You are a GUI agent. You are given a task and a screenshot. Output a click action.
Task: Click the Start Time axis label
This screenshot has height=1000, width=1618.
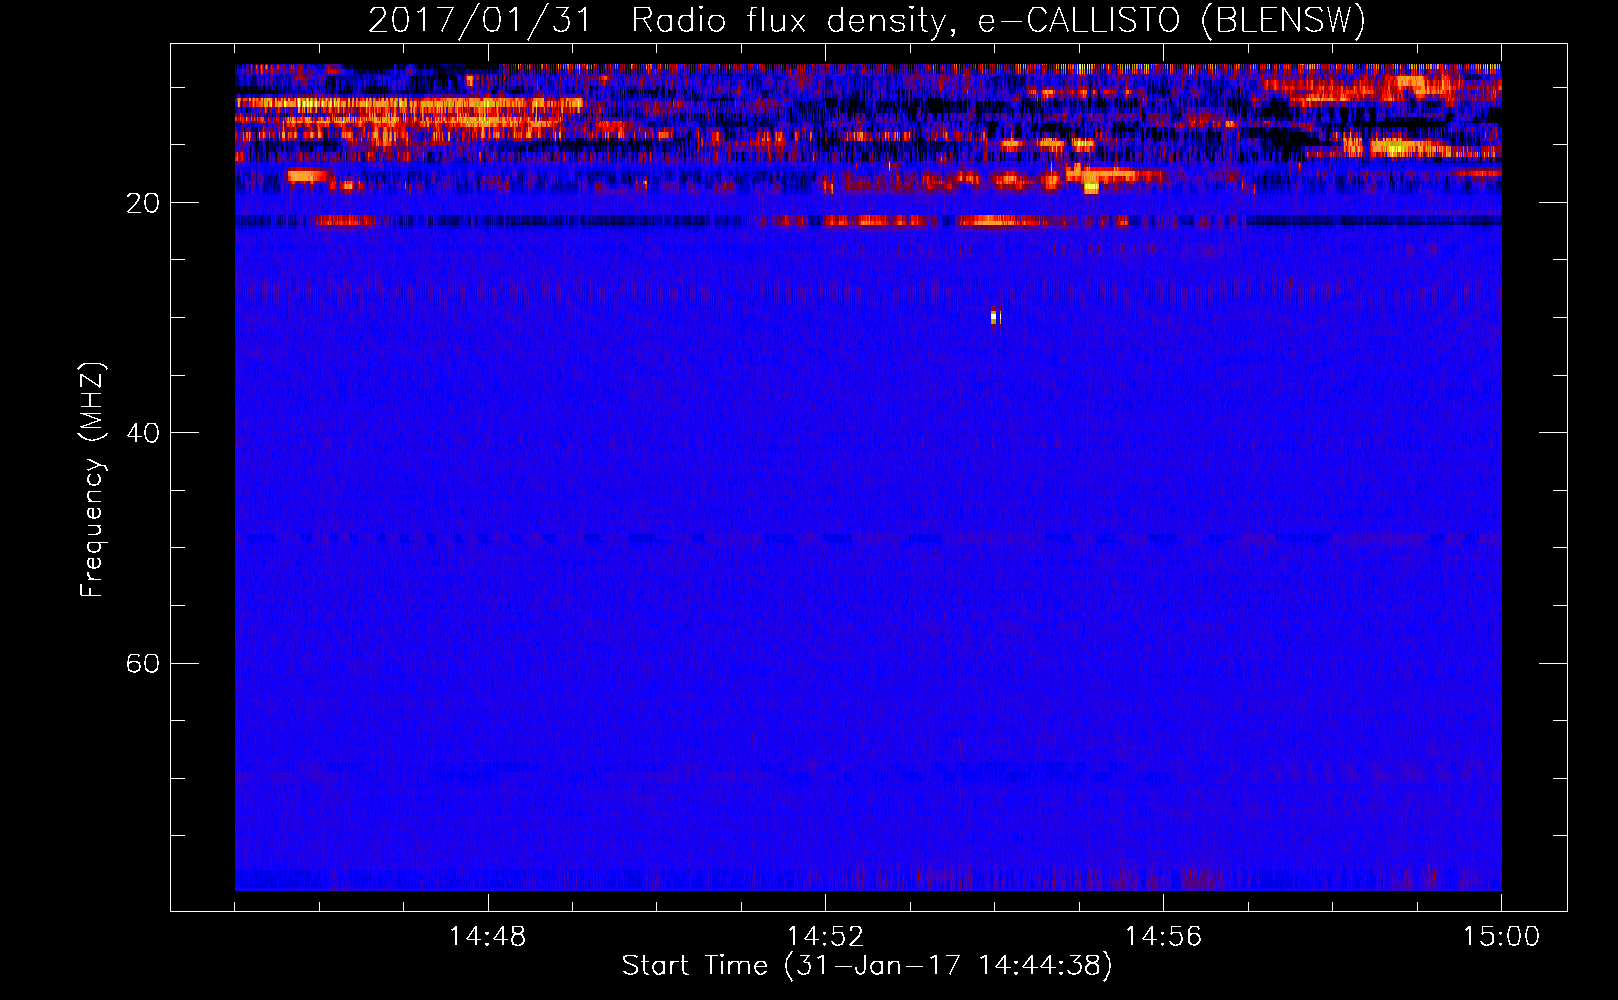point(867,966)
